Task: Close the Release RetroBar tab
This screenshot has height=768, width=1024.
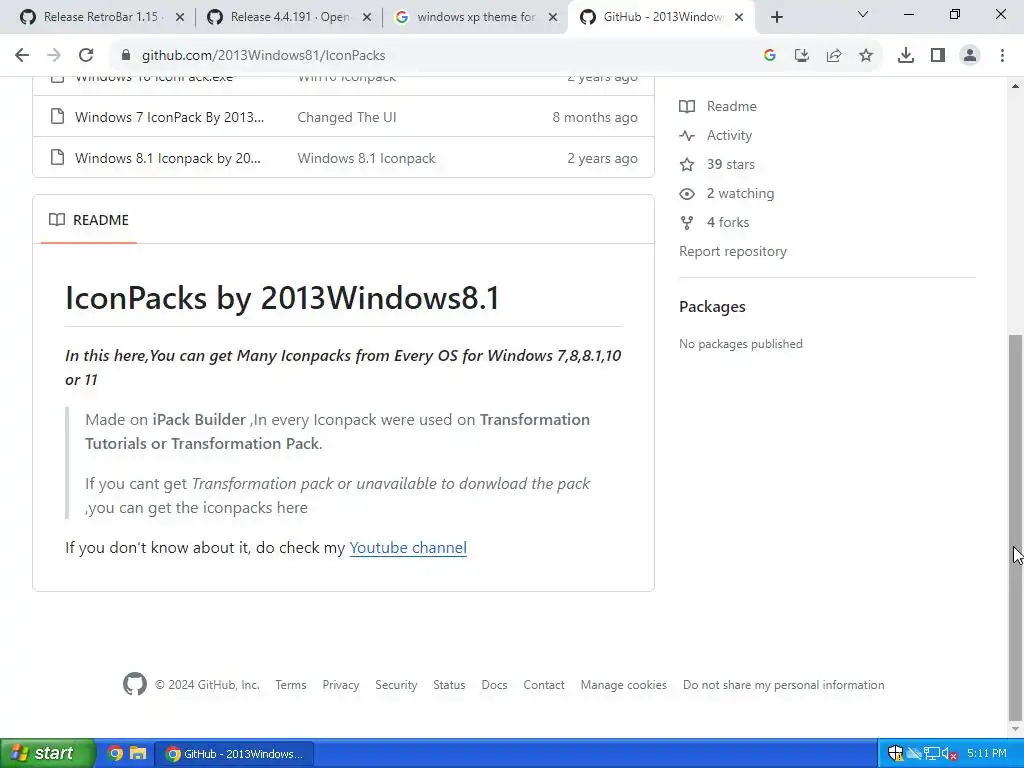Action: [180, 17]
